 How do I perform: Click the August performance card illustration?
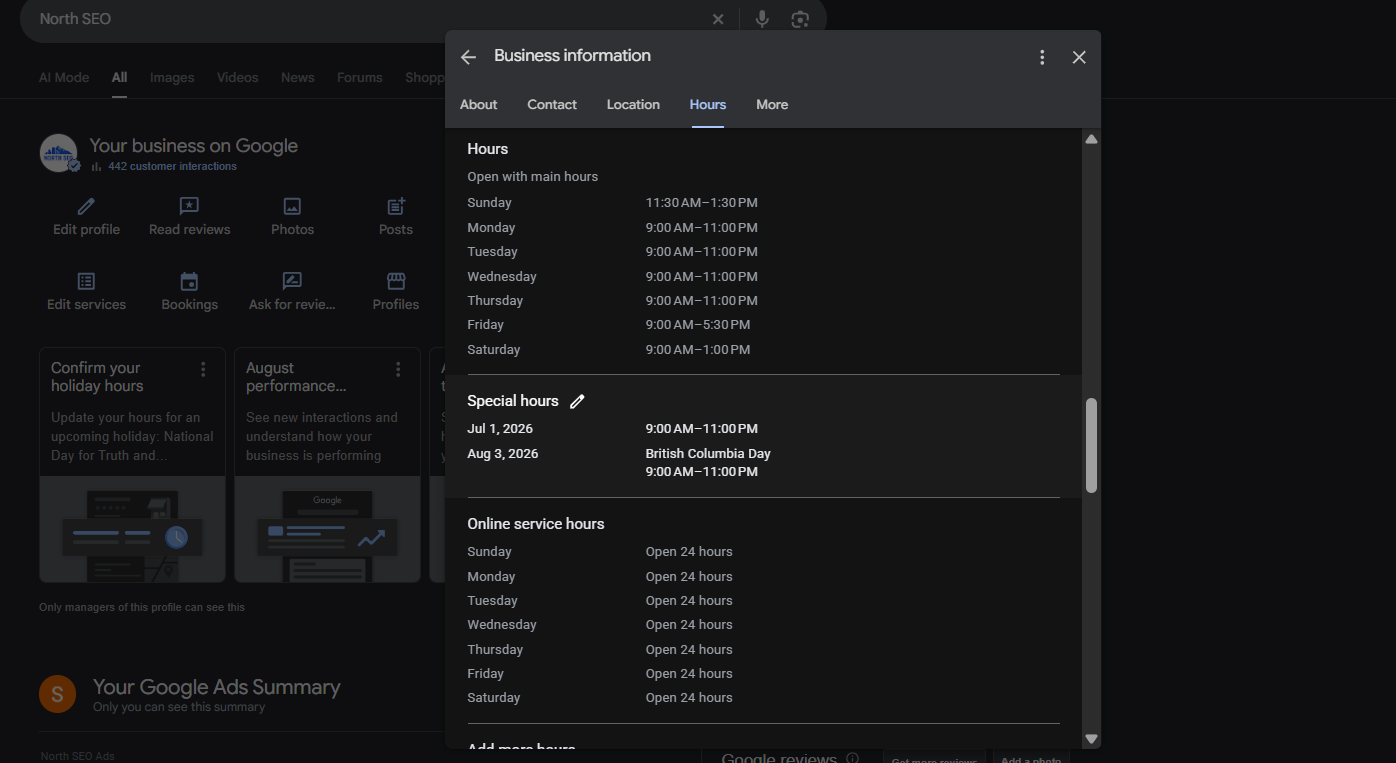(327, 529)
